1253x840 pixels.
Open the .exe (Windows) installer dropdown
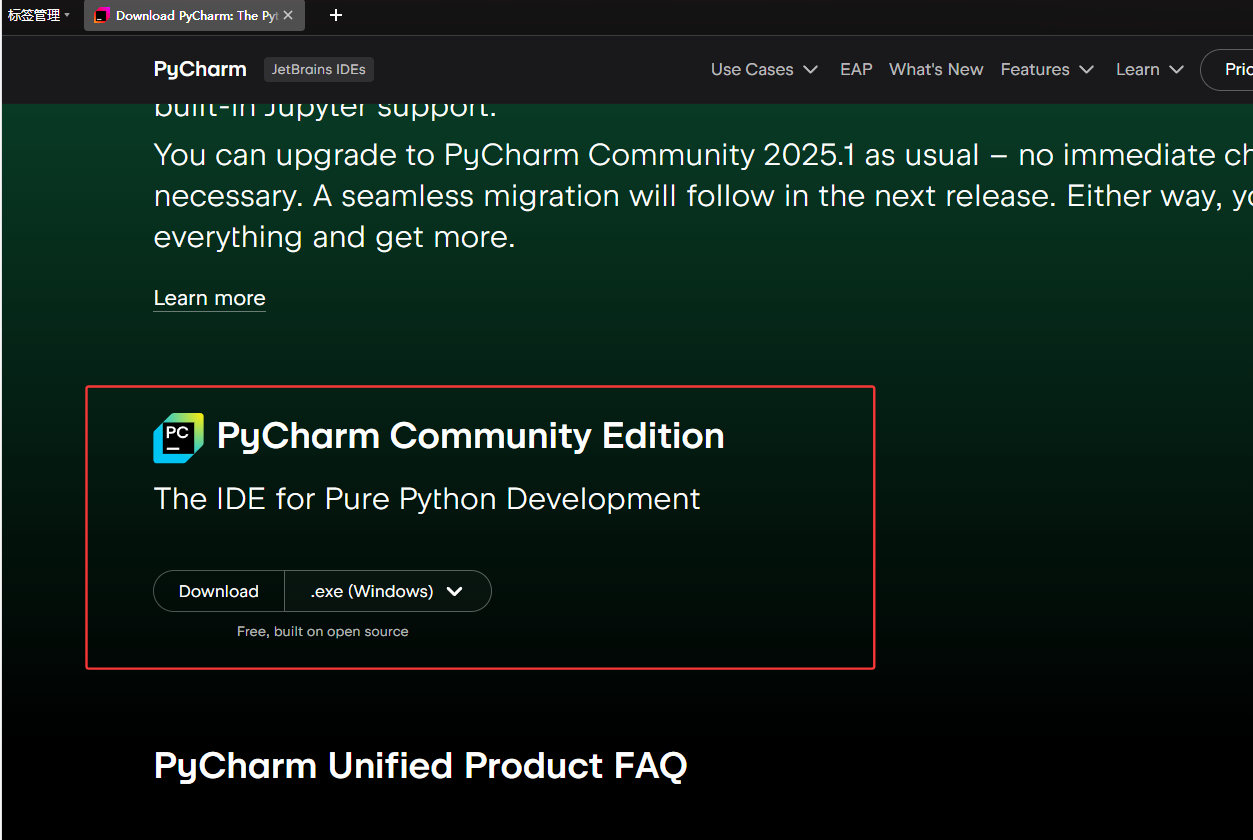click(388, 591)
